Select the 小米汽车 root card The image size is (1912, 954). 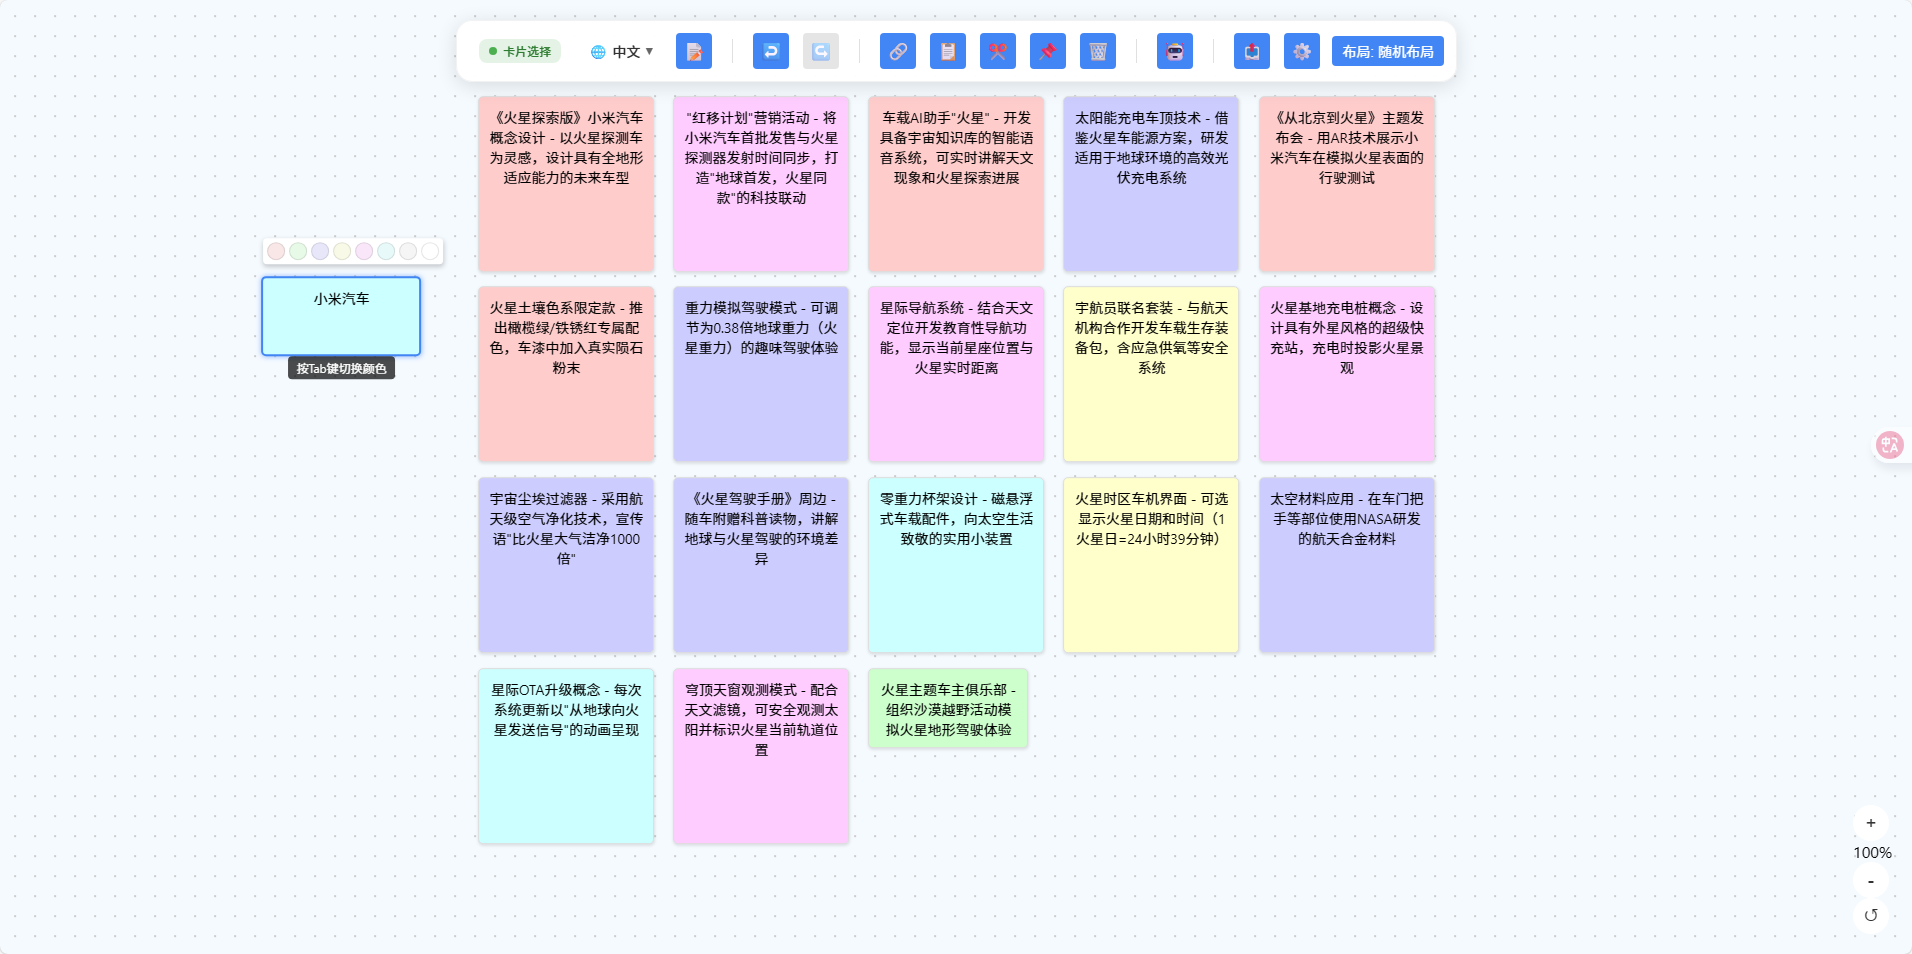341,316
